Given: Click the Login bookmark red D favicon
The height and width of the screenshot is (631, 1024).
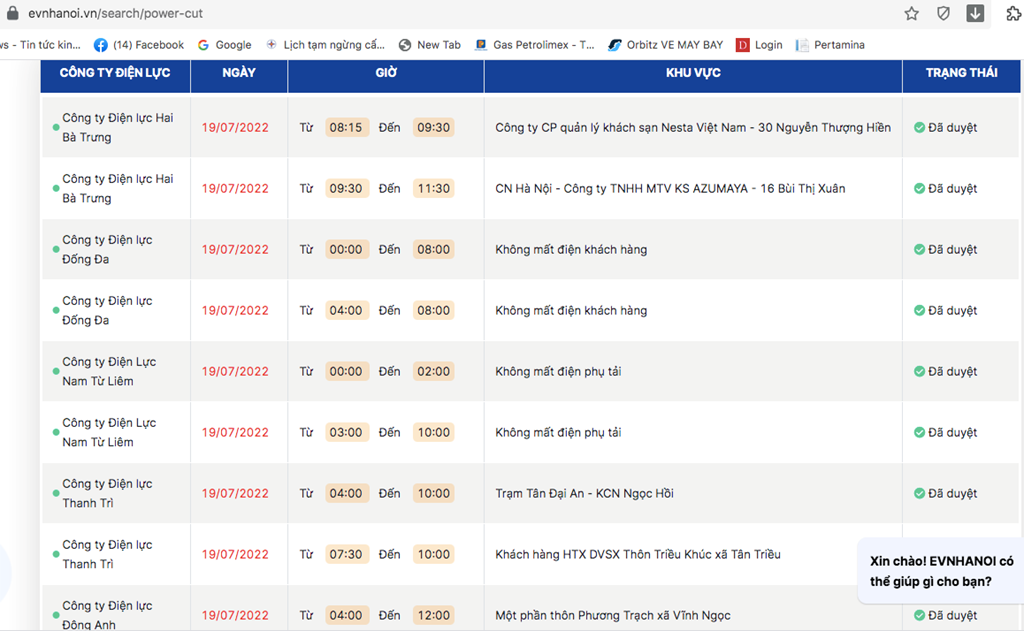Looking at the screenshot, I should (743, 45).
